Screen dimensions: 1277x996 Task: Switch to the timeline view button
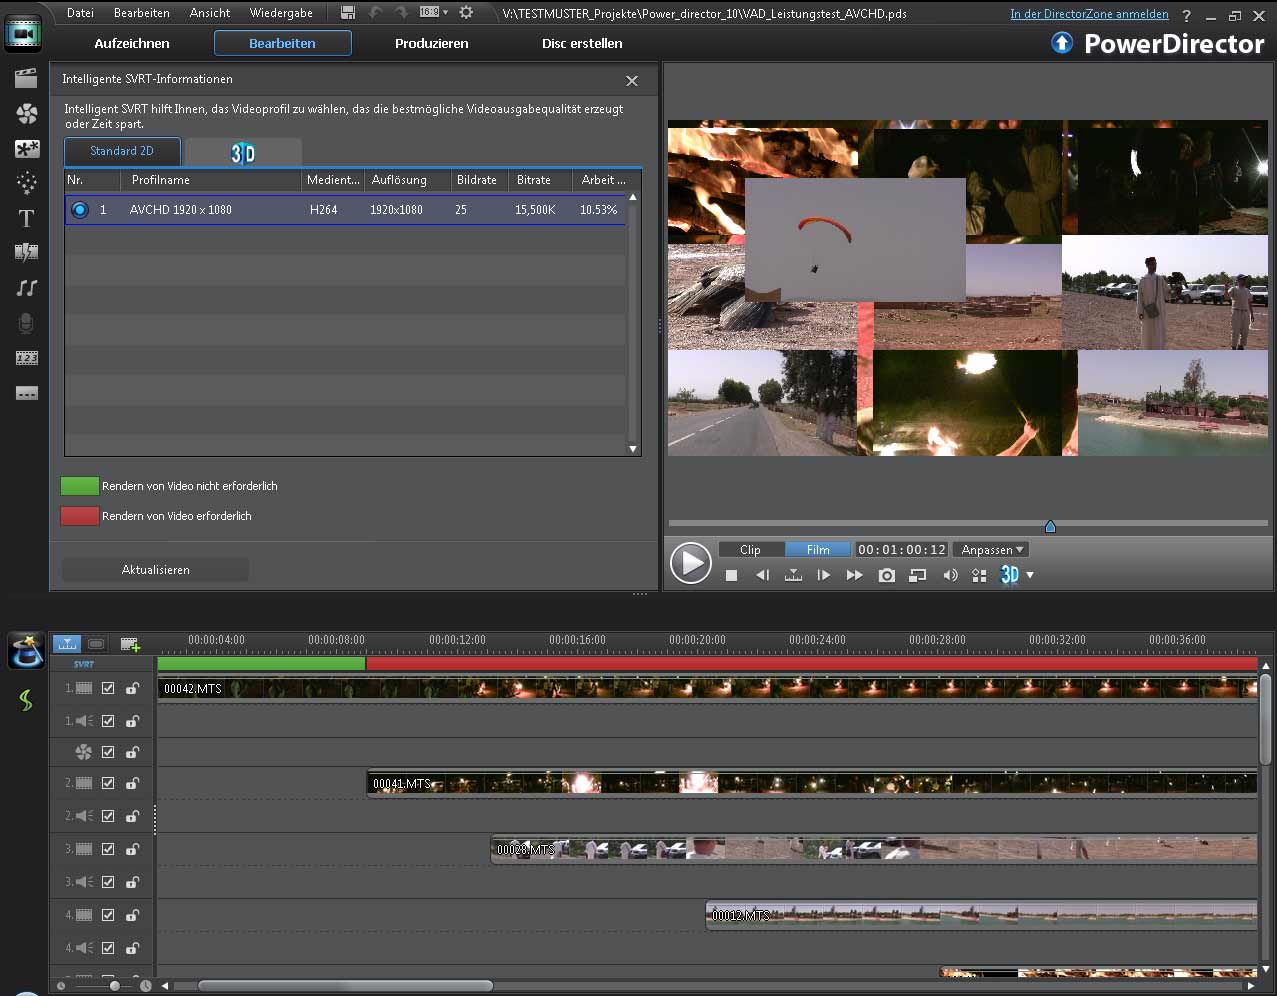tap(67, 644)
